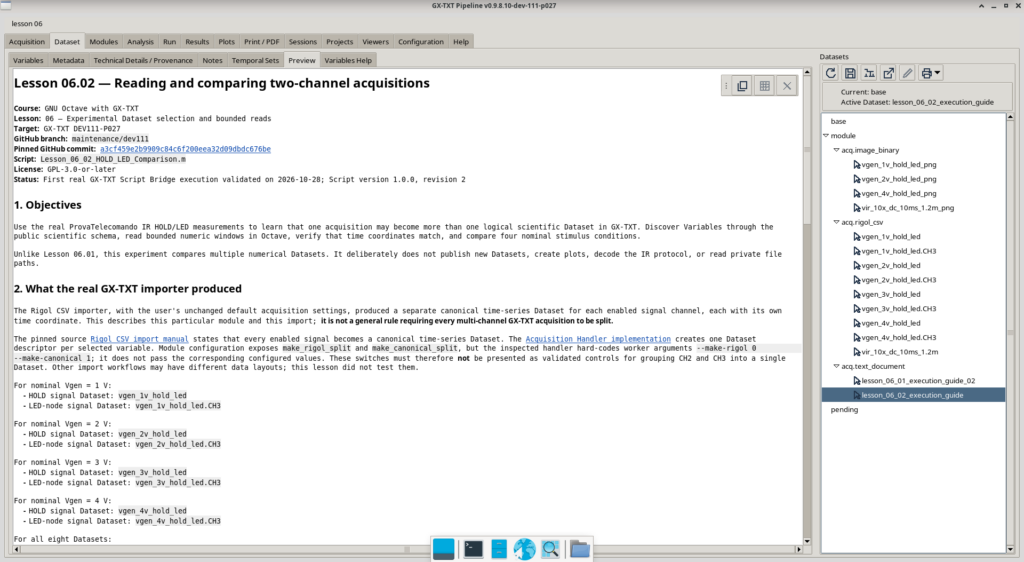Switch to the Projects tab
The image size is (1024, 562).
pyautogui.click(x=340, y=42)
